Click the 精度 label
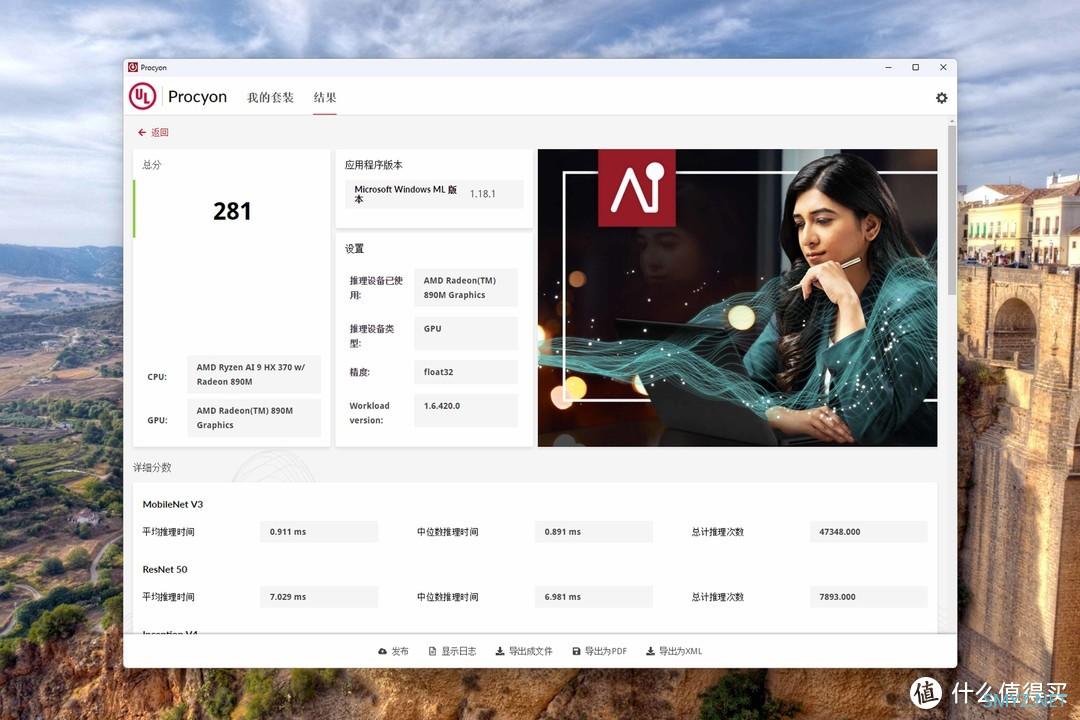1080x720 pixels. (360, 372)
